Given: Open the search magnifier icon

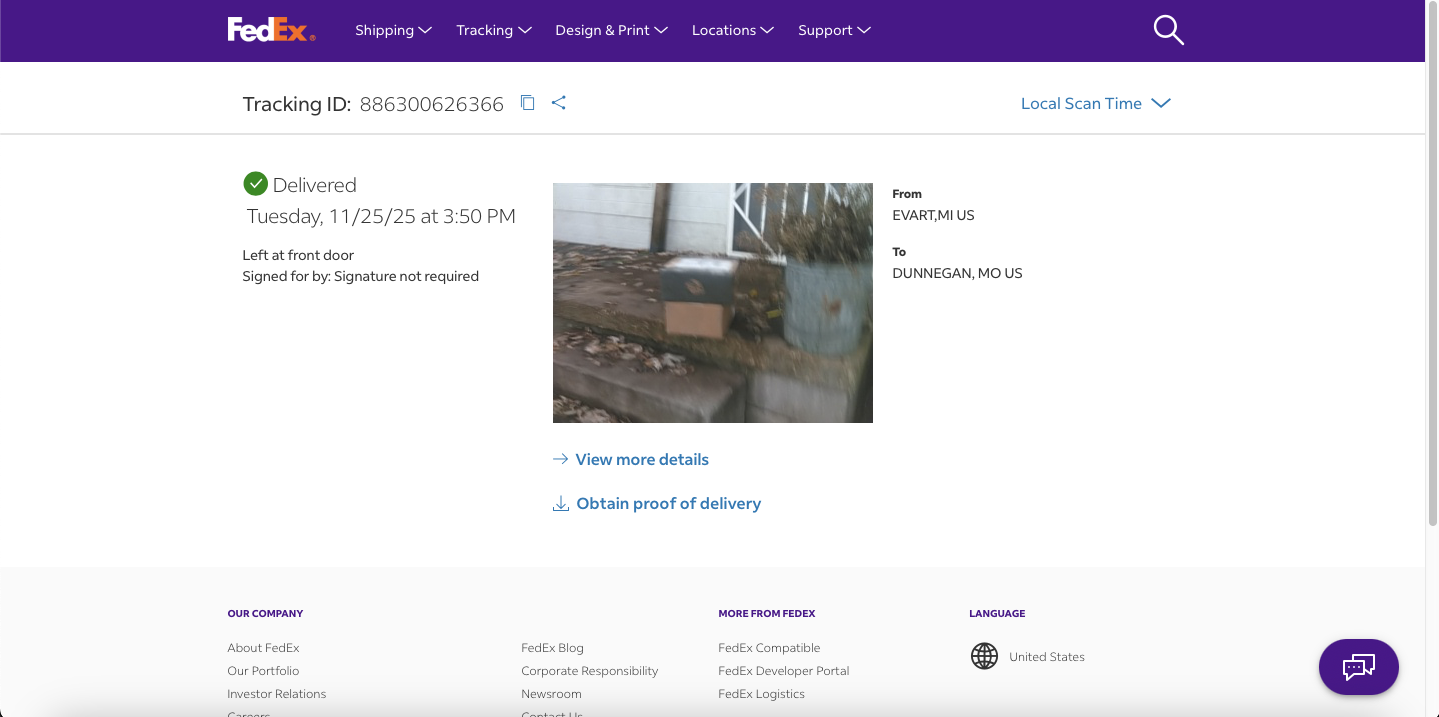Looking at the screenshot, I should (1168, 30).
